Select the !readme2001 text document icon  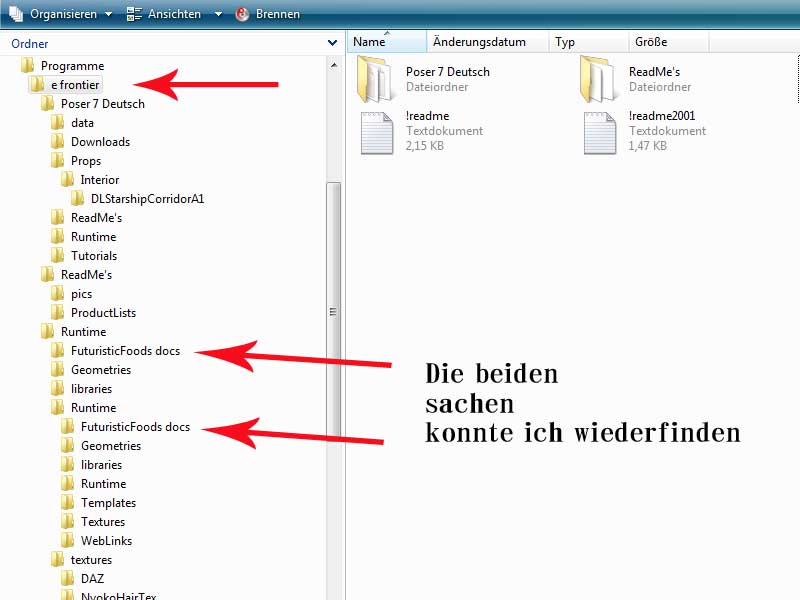click(x=600, y=133)
